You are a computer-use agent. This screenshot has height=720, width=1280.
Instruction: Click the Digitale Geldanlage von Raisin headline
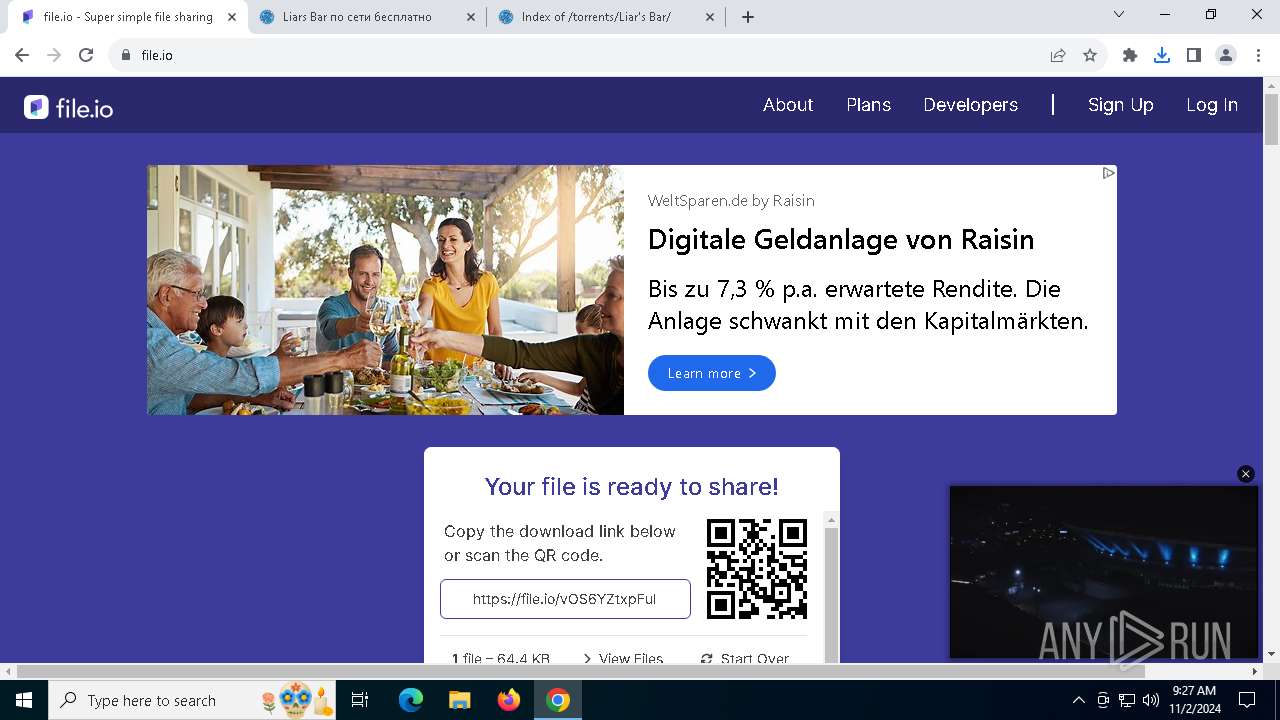[x=841, y=240]
